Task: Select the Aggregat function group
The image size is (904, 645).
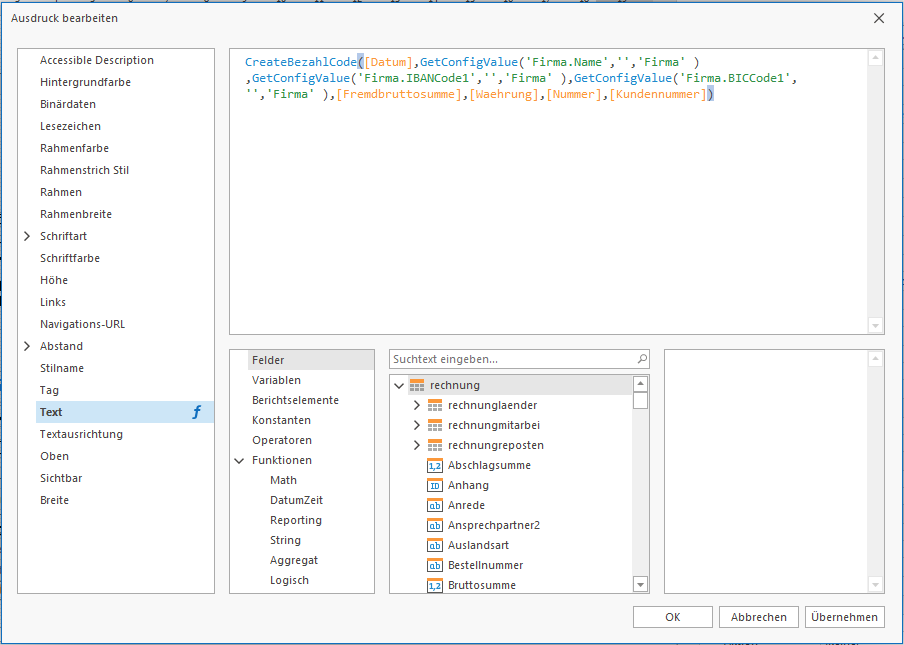Action: pos(294,560)
